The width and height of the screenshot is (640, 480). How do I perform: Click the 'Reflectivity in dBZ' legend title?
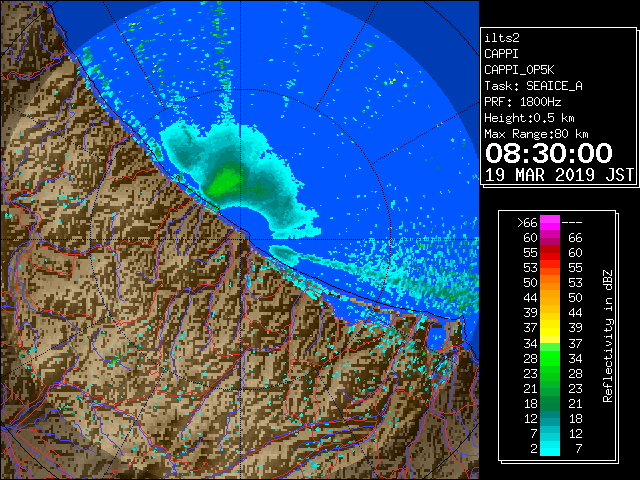(x=608, y=336)
